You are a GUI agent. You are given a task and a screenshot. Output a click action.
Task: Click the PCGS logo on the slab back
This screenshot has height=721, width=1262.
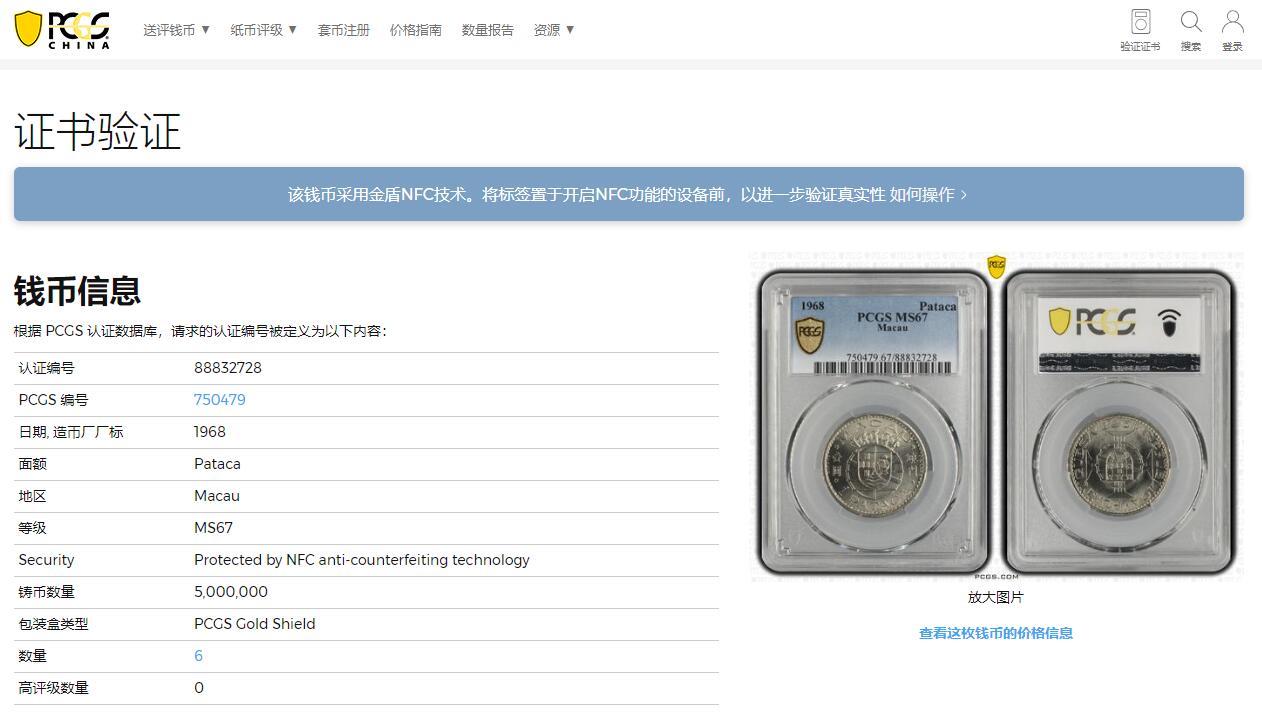click(1092, 321)
